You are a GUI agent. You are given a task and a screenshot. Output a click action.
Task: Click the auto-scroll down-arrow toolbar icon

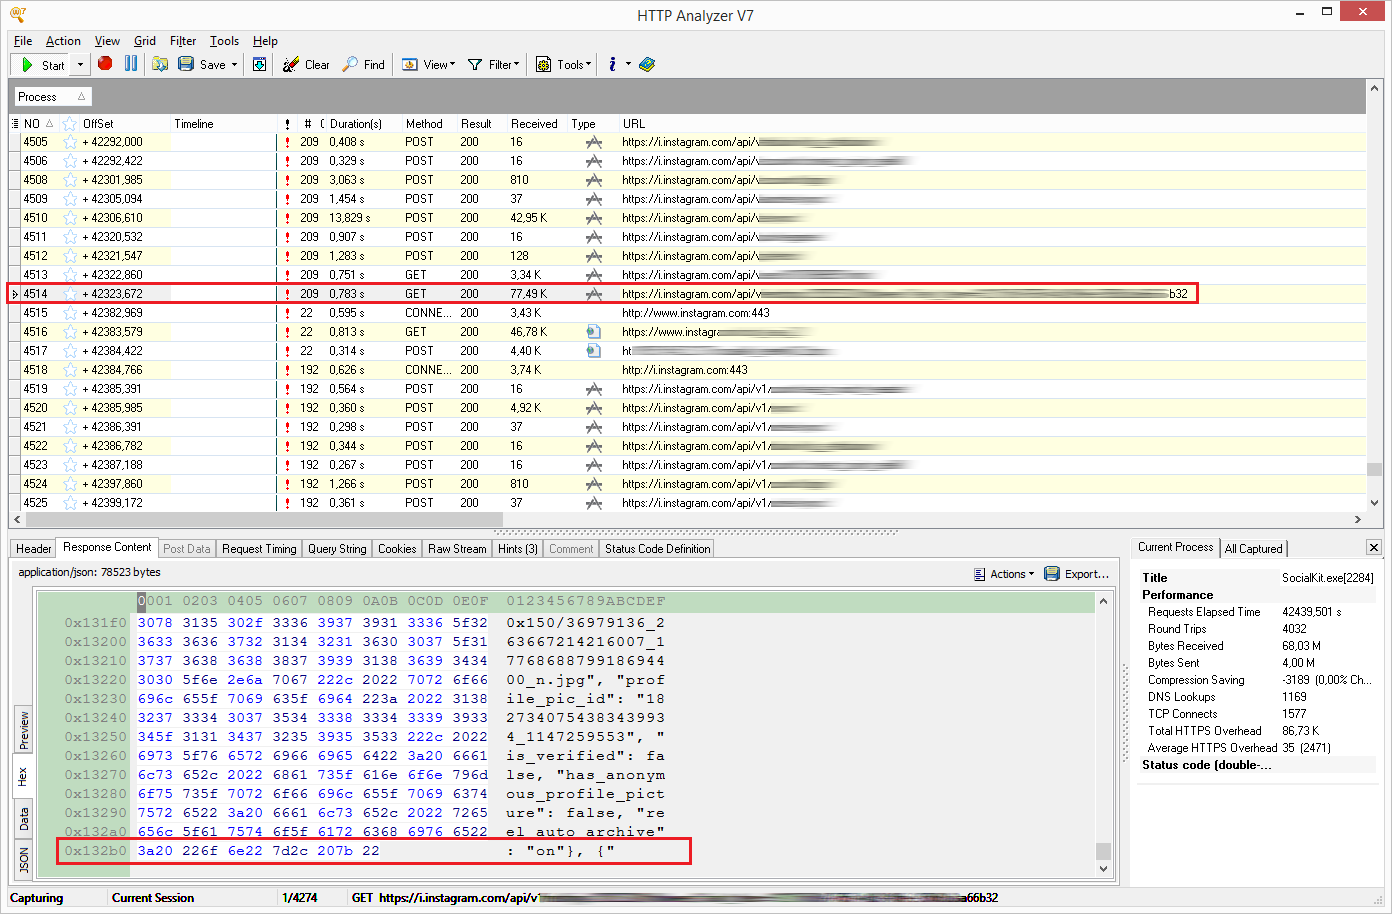pos(259,64)
